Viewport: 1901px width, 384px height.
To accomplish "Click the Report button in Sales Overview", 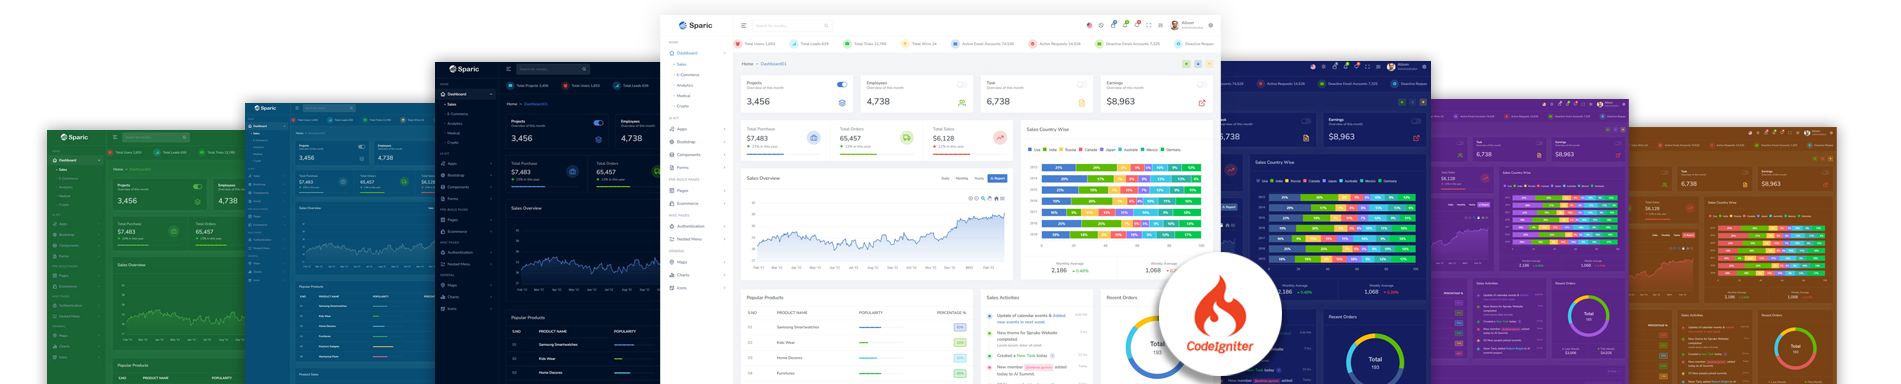I will [997, 178].
